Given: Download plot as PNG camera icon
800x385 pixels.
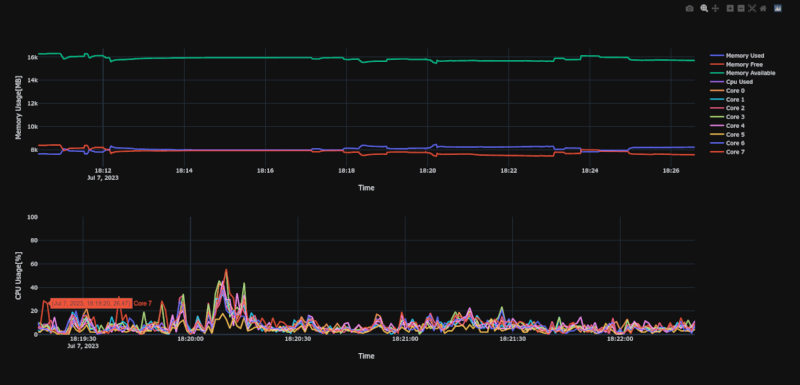Looking at the screenshot, I should tap(689, 8).
